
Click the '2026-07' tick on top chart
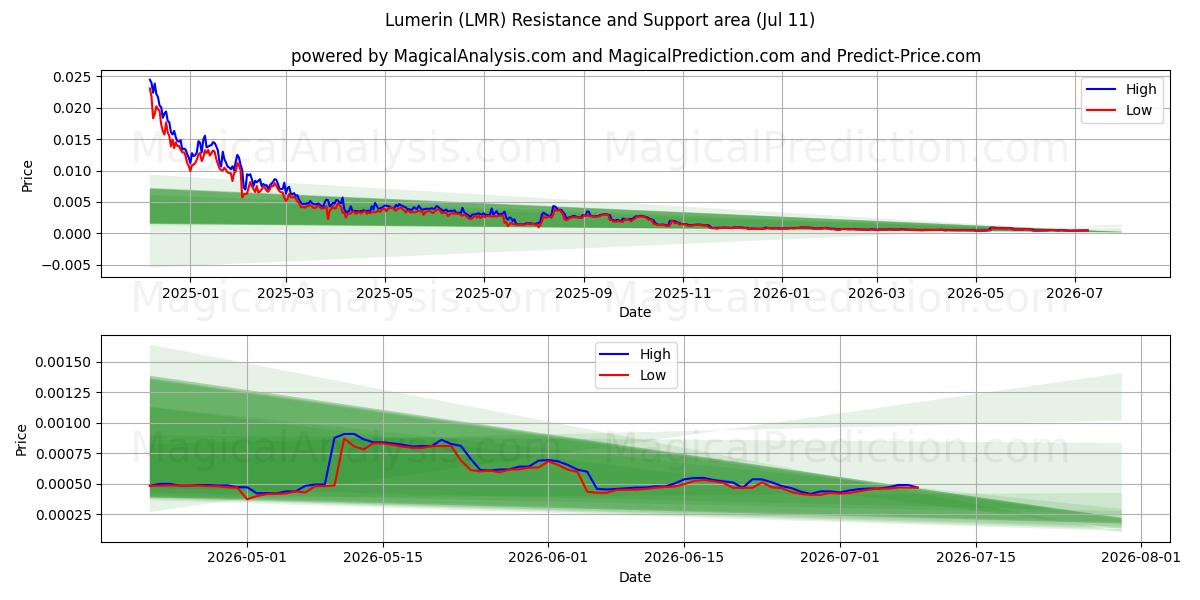point(1075,293)
